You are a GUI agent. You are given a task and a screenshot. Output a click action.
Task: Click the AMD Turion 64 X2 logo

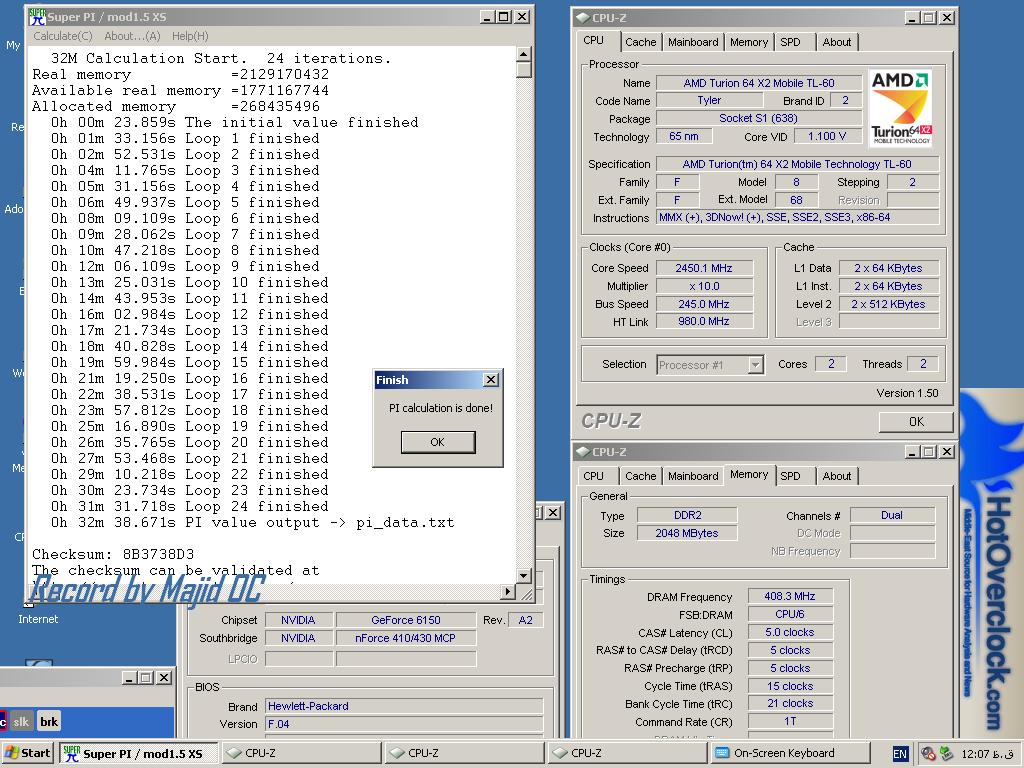(901, 108)
